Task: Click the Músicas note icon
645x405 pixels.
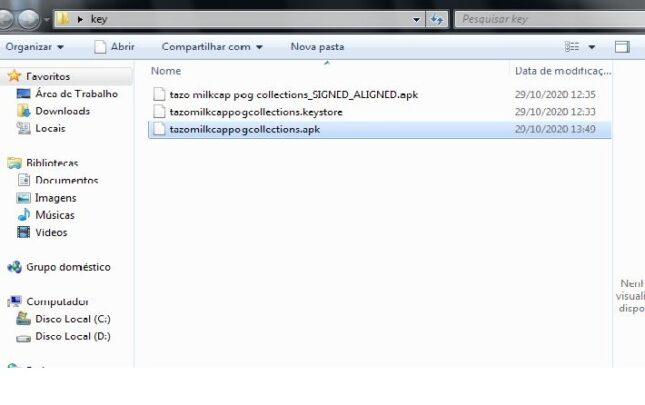Action: (x=24, y=215)
